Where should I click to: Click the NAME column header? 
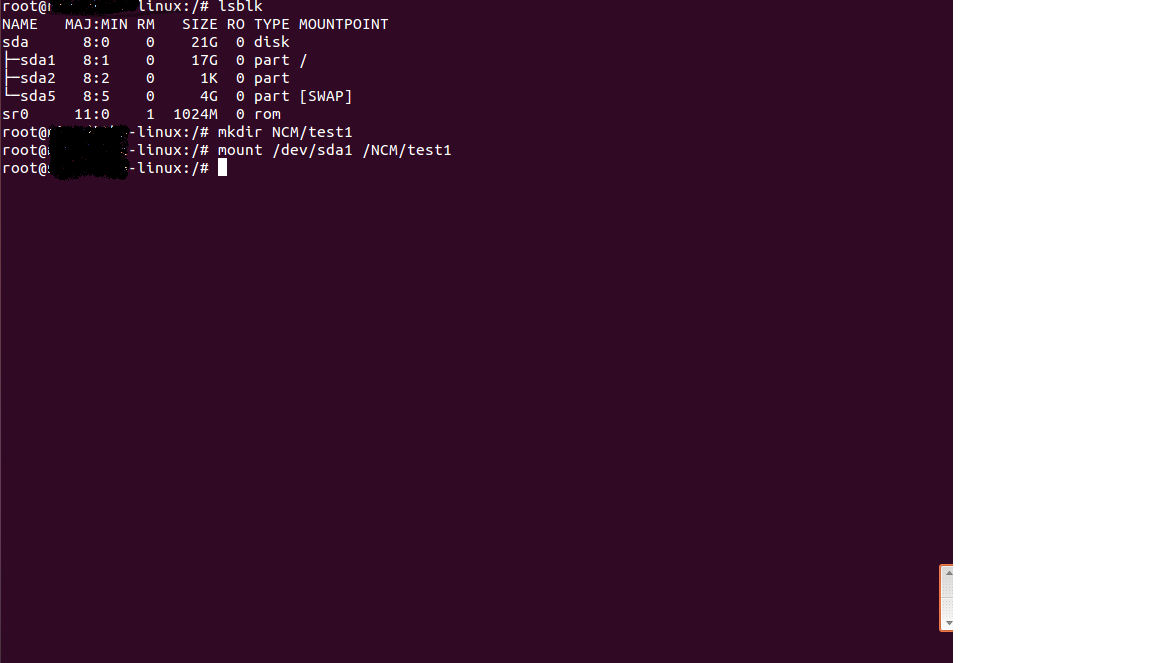point(20,24)
